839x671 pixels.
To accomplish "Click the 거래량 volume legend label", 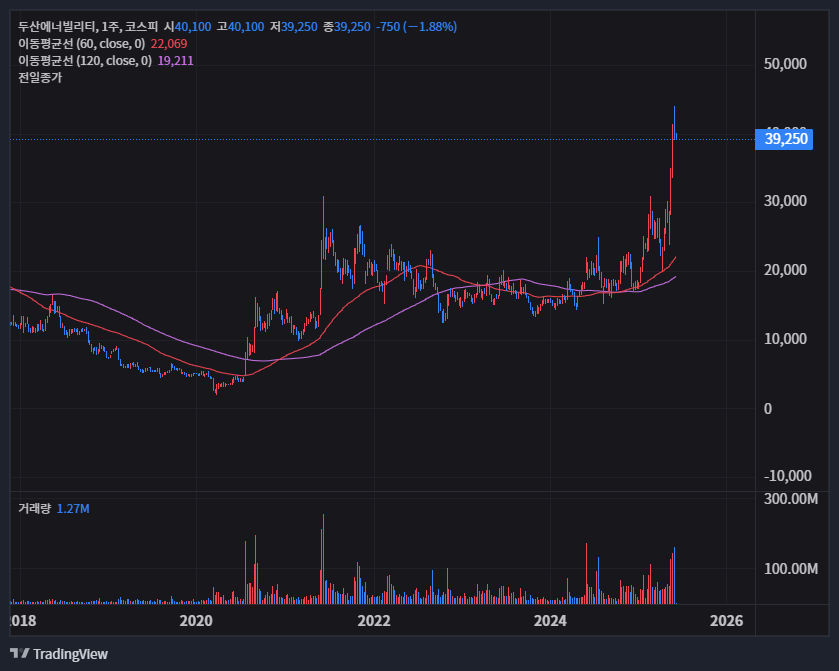I will (x=35, y=508).
